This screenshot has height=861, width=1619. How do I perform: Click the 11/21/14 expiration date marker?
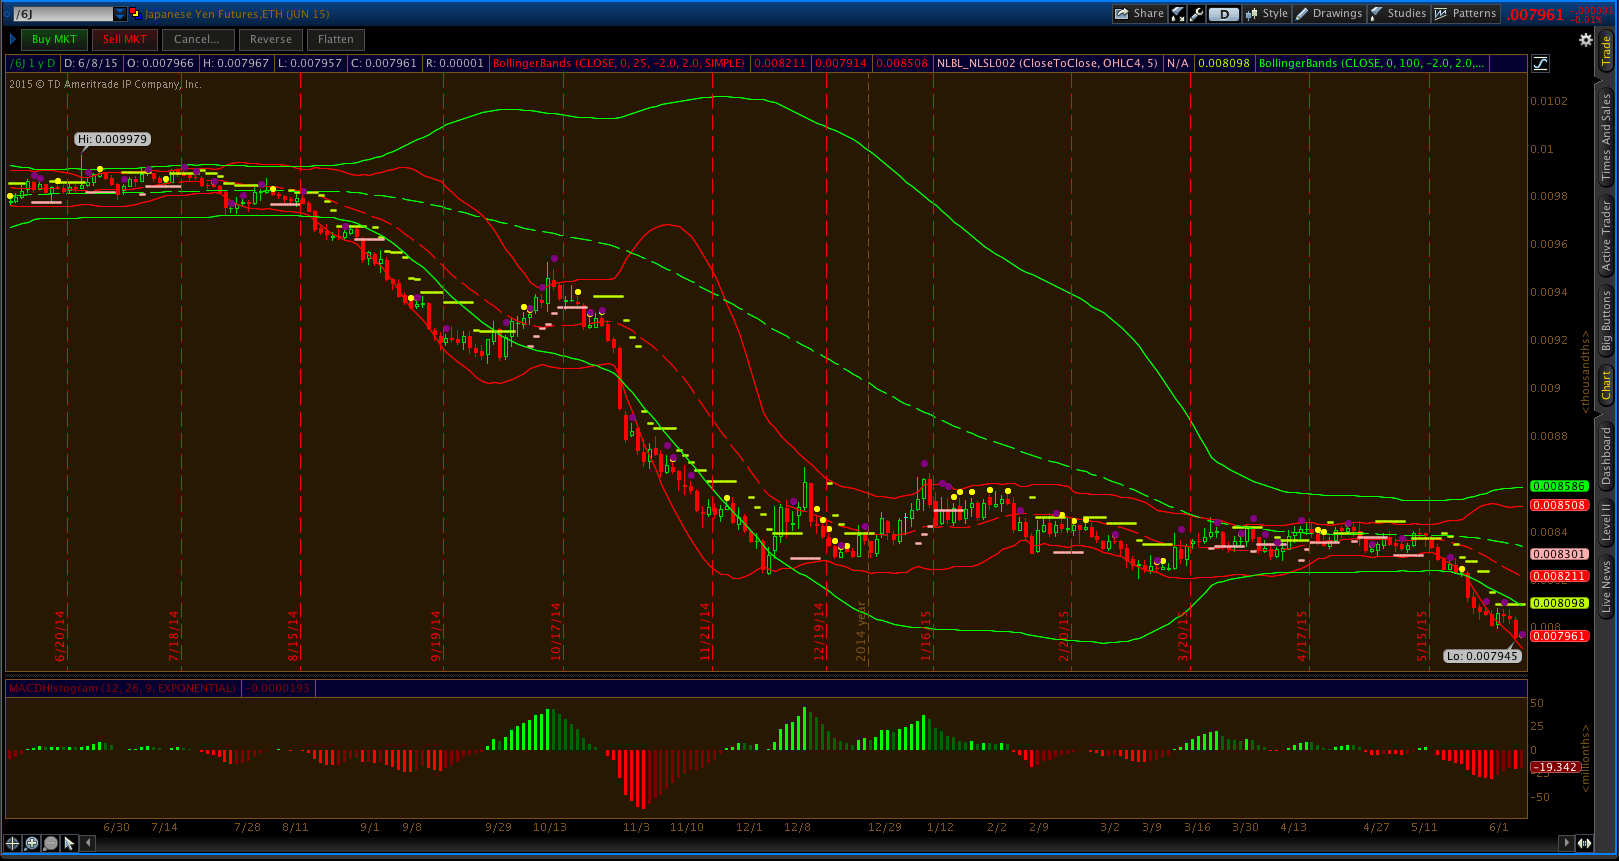(705, 631)
